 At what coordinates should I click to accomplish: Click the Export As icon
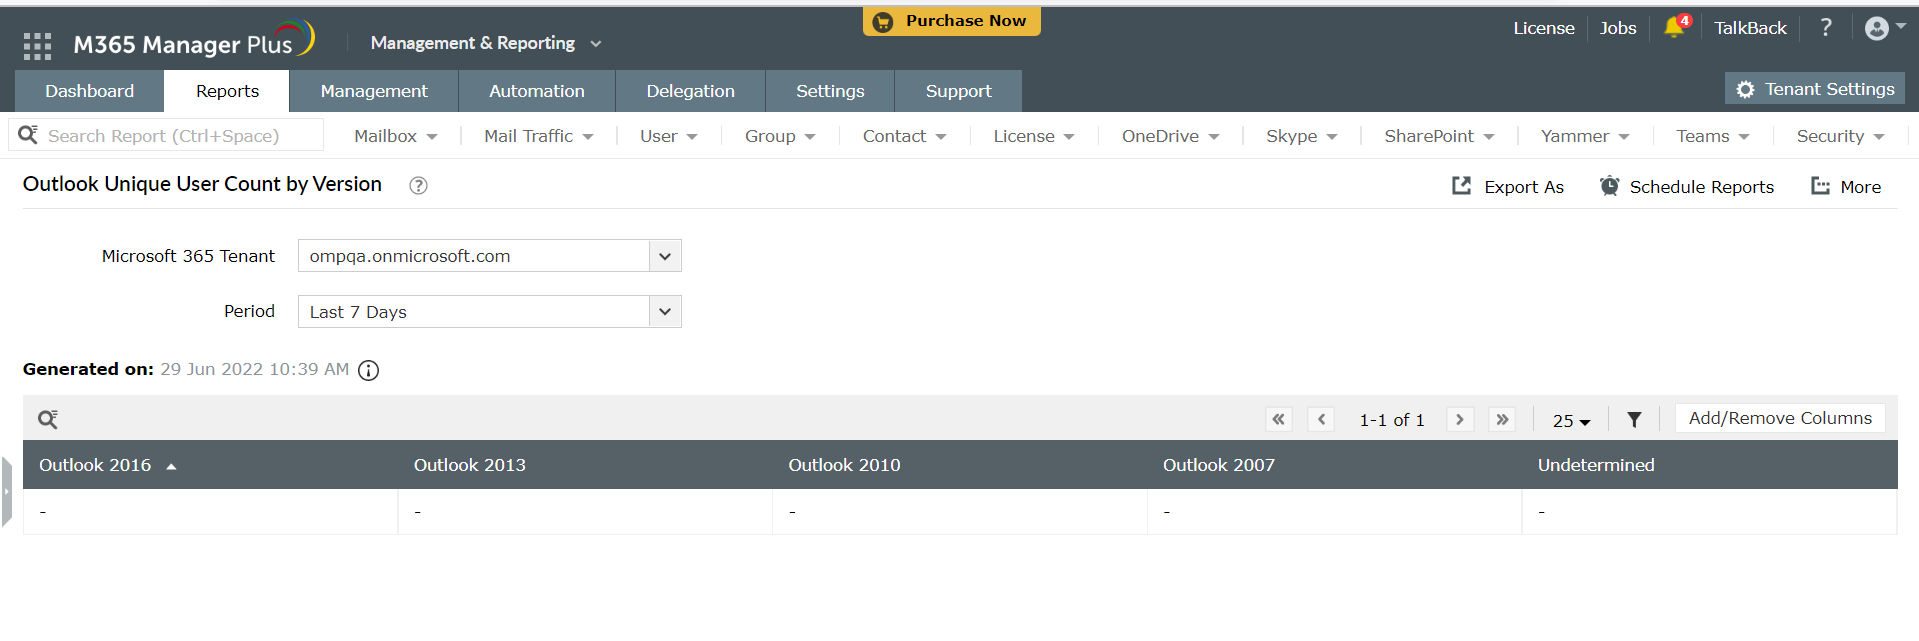[1461, 186]
